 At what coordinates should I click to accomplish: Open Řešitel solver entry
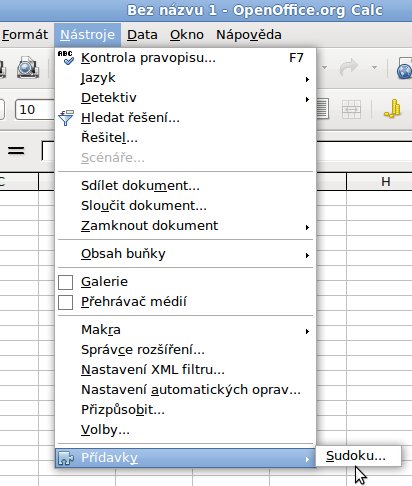click(x=185, y=138)
